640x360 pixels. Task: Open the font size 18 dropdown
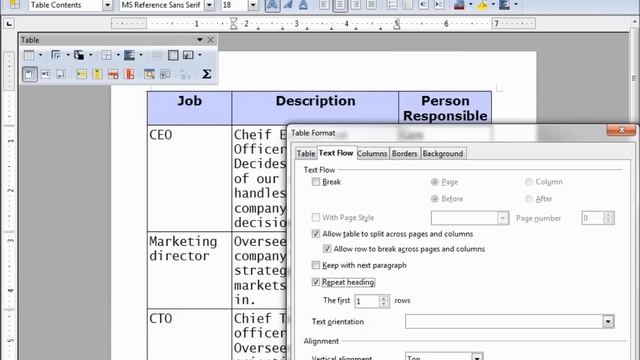(253, 5)
